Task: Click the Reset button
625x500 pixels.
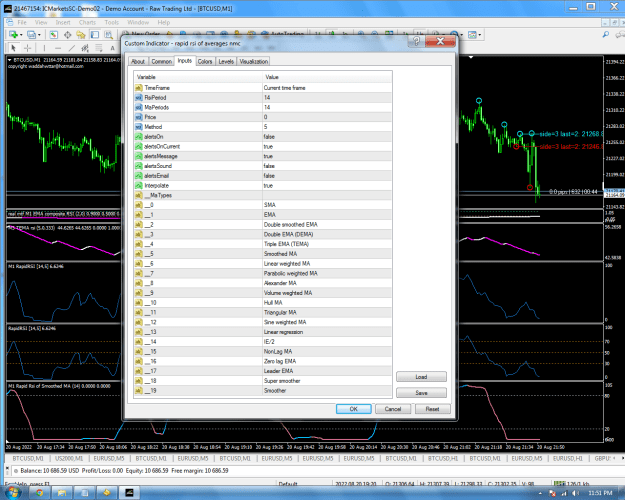Action: 432,409
